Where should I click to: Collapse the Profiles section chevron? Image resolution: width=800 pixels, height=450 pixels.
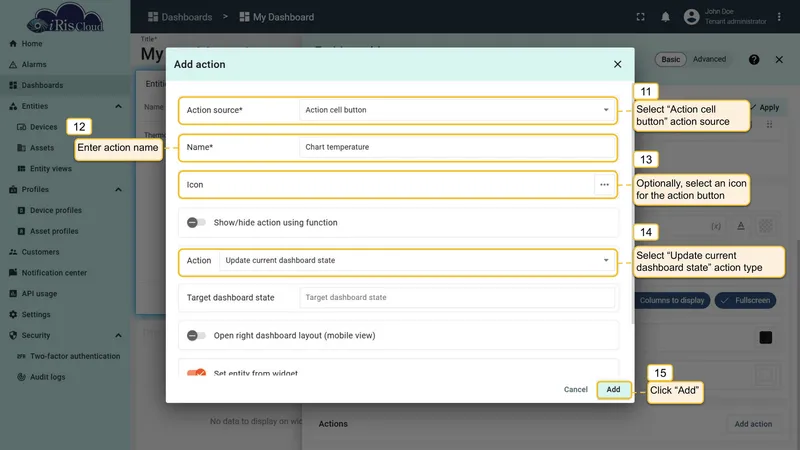point(118,189)
